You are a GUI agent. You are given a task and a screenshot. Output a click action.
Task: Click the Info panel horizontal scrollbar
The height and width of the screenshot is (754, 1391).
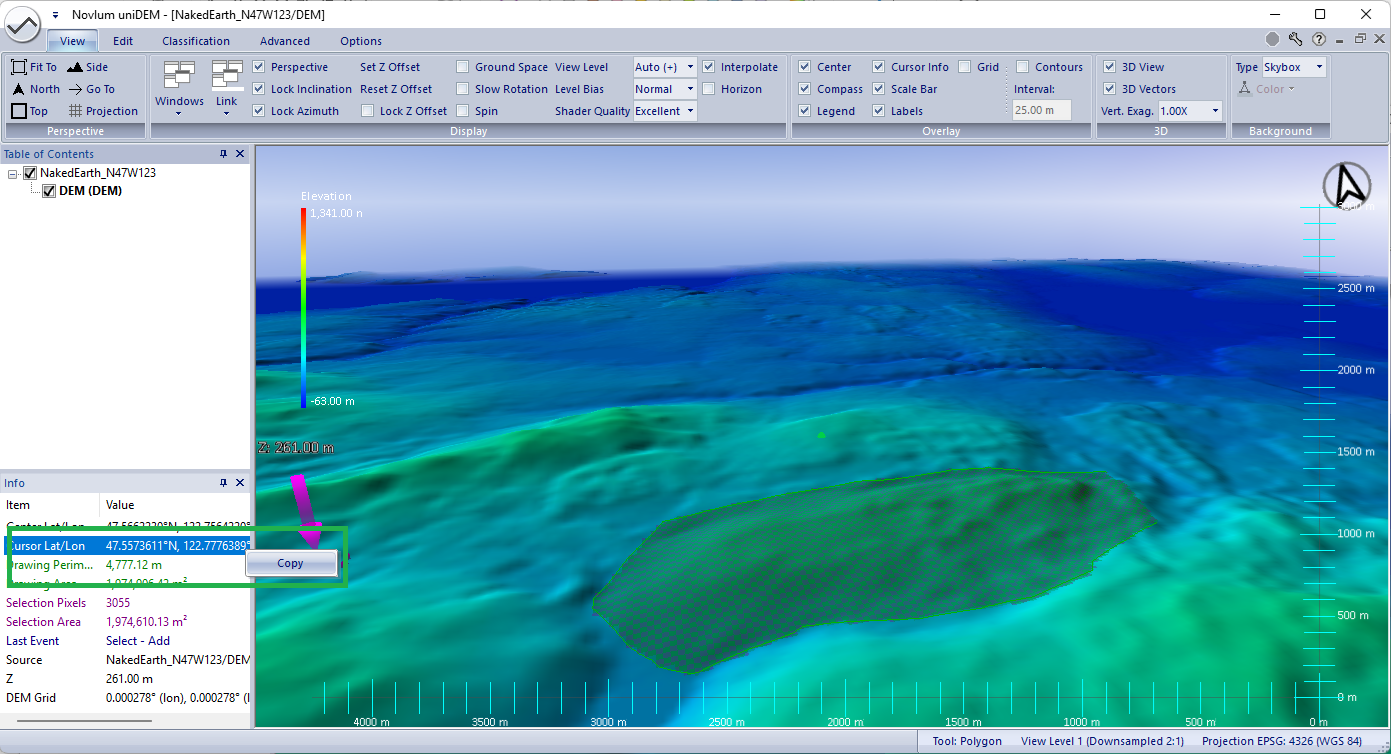pyautogui.click(x=84, y=720)
